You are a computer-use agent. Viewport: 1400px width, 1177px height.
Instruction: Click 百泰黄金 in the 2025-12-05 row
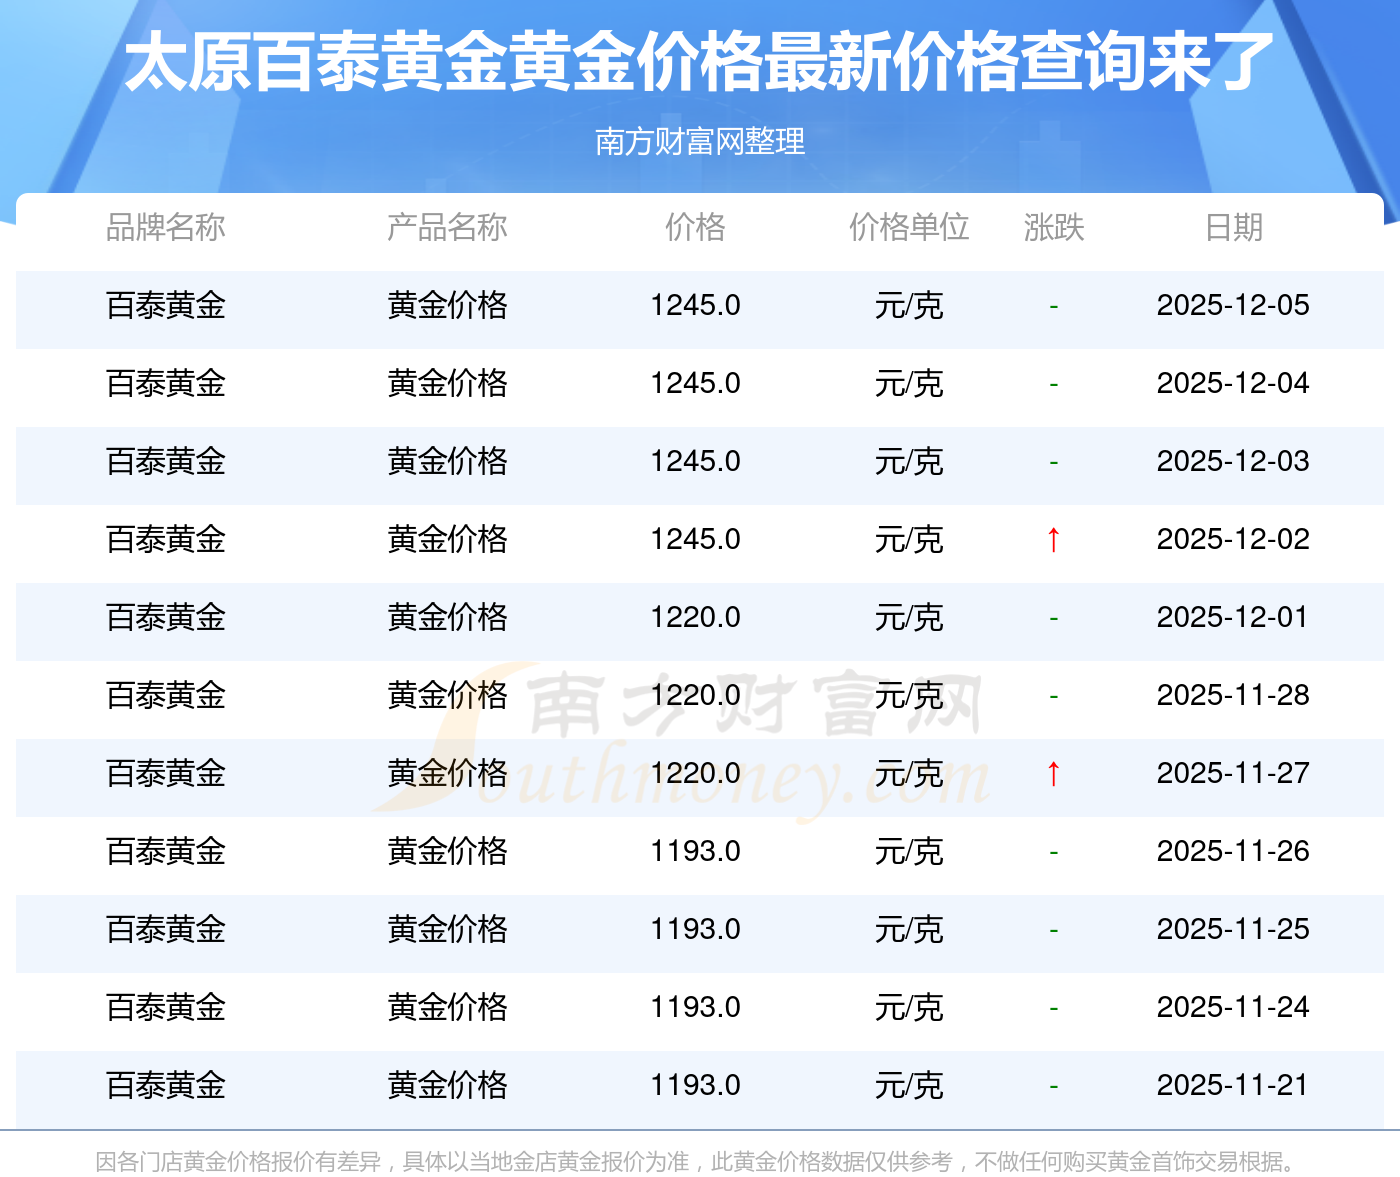pos(166,306)
